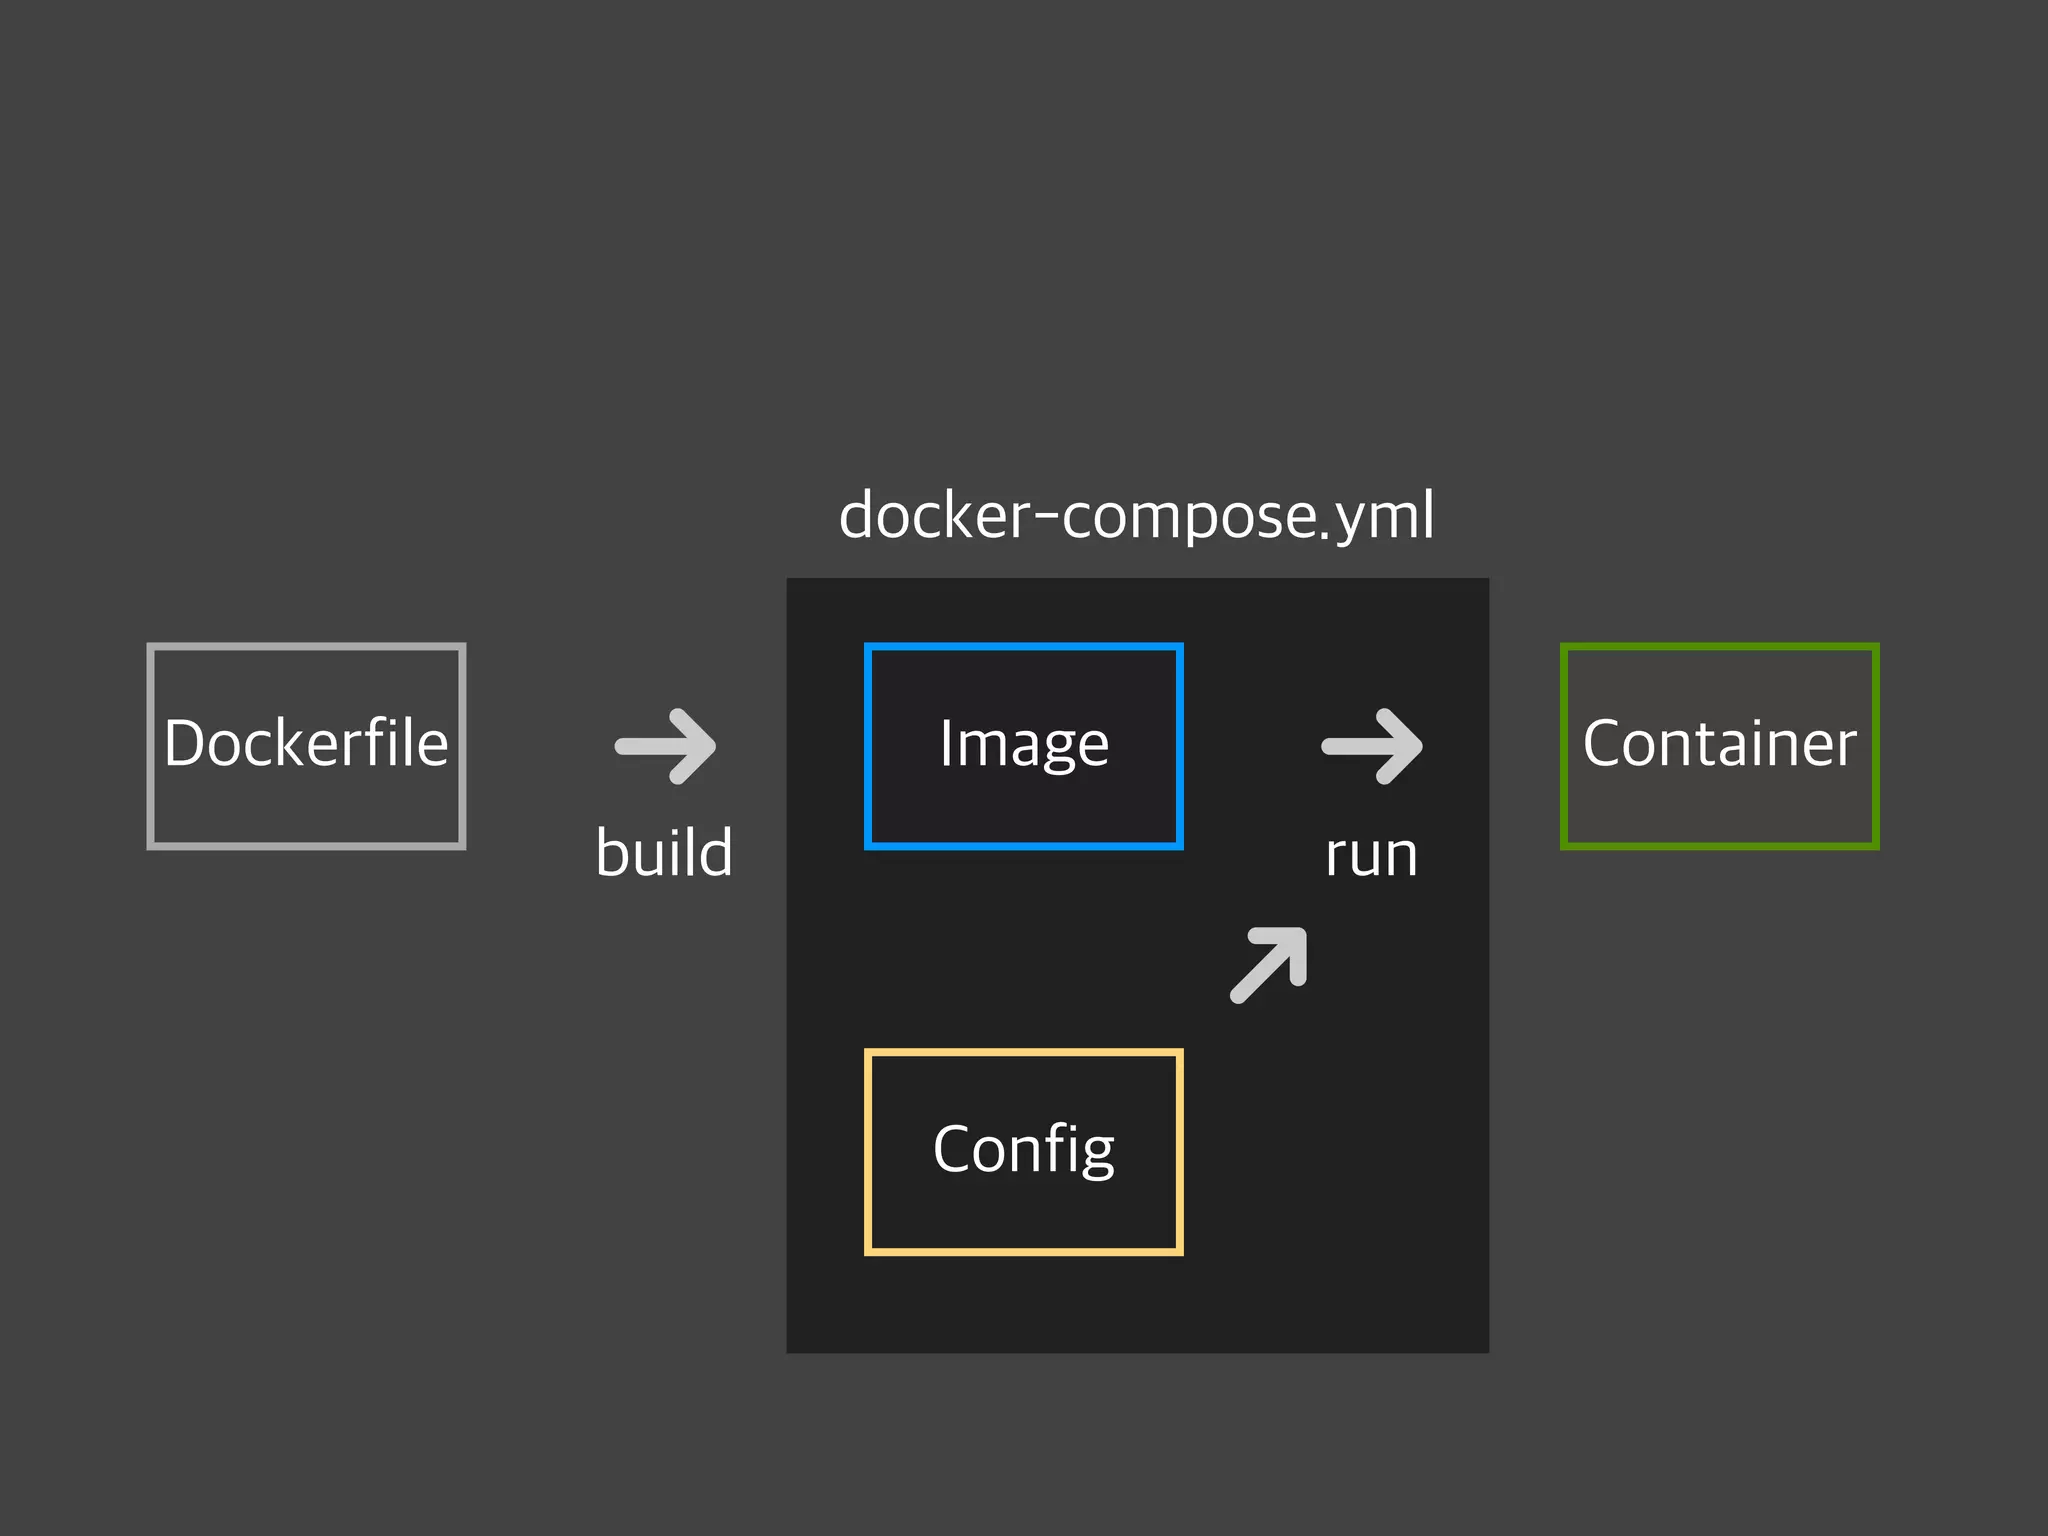Click the docker-compose.yml title text
The height and width of the screenshot is (1536, 2048).
pos(1136,516)
